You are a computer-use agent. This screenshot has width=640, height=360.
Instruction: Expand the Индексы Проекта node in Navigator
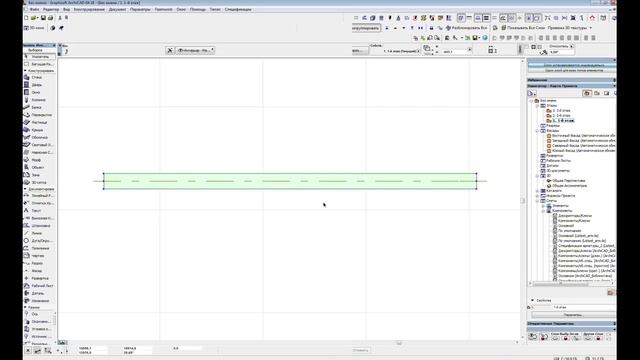537,196
